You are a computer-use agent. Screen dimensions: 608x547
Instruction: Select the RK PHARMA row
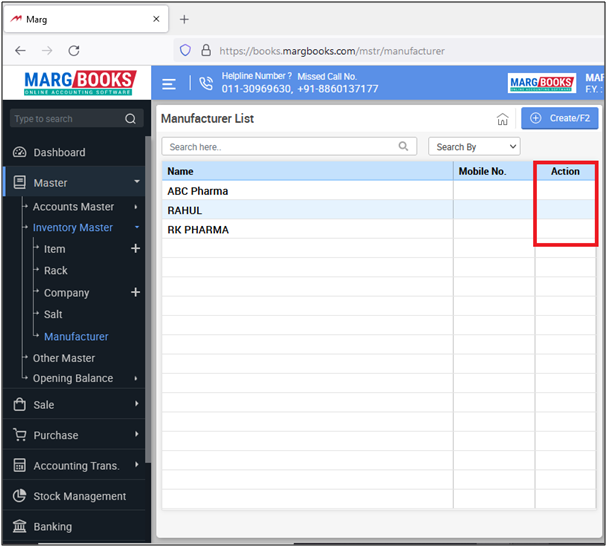pos(379,229)
